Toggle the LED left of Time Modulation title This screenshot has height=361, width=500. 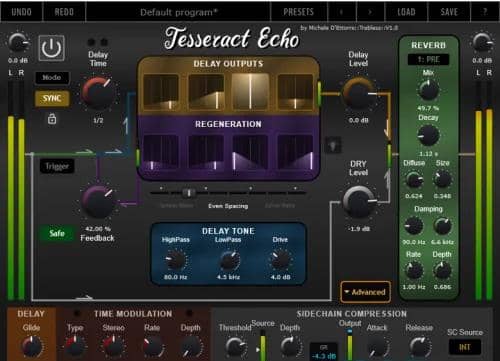pyautogui.click(x=77, y=313)
